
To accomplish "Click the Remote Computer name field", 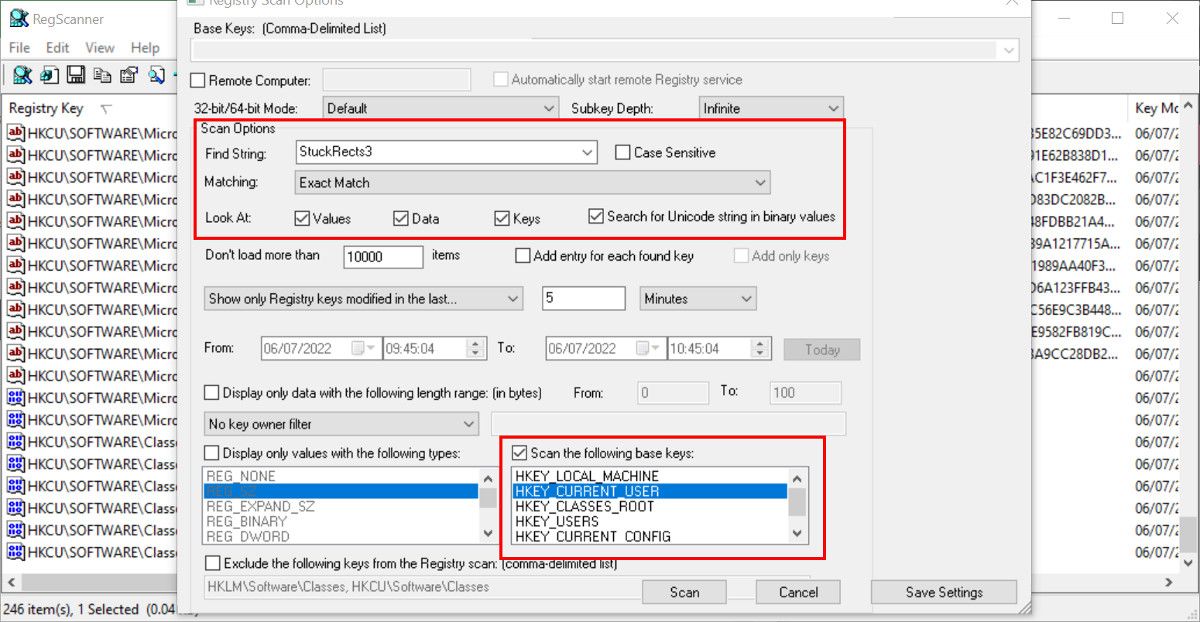I will (397, 80).
